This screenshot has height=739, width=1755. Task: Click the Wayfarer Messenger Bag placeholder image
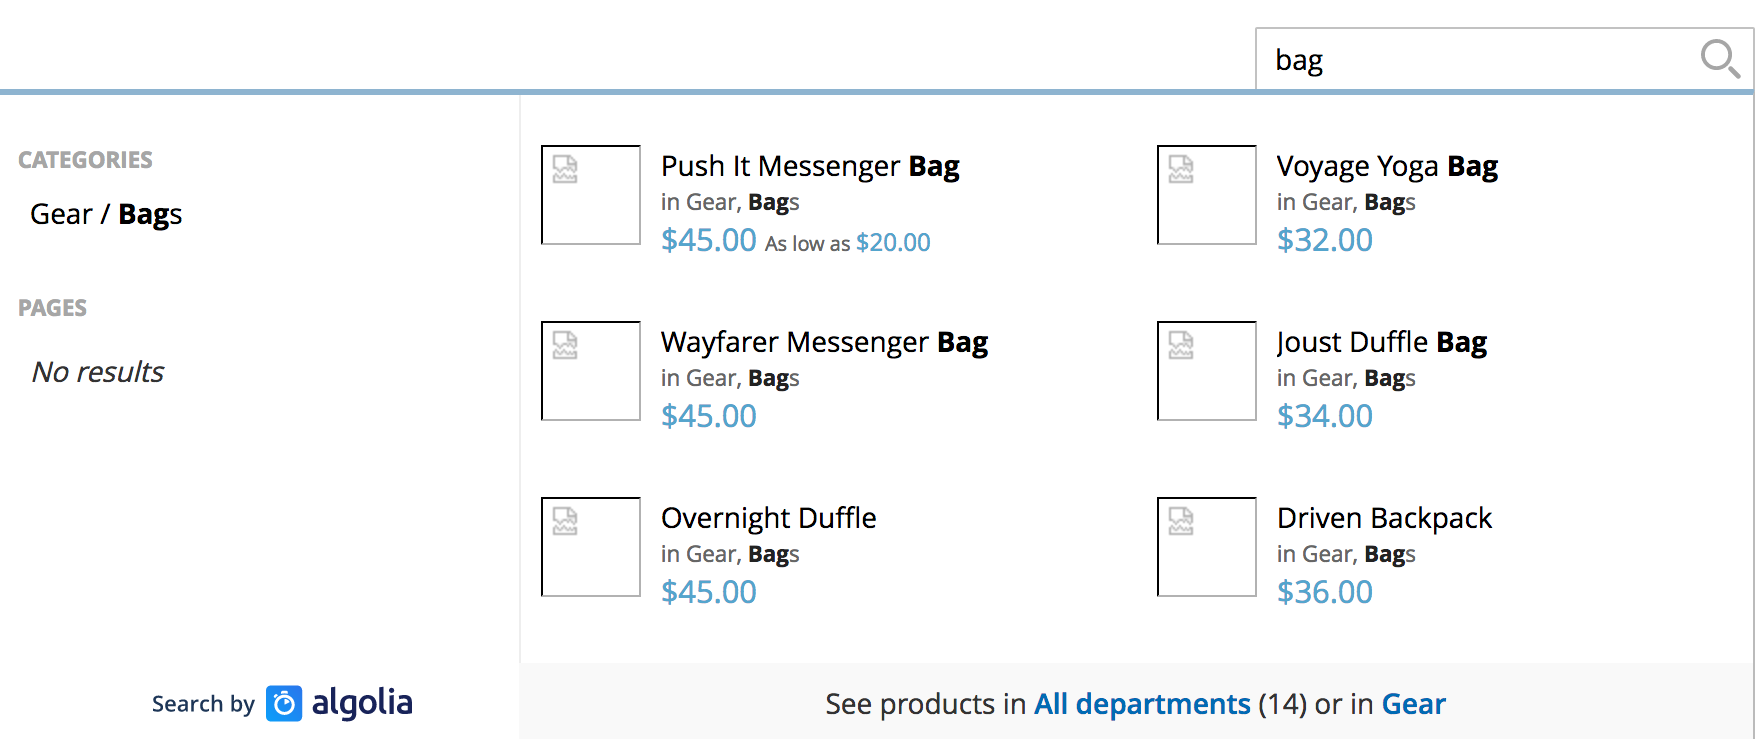click(x=590, y=371)
